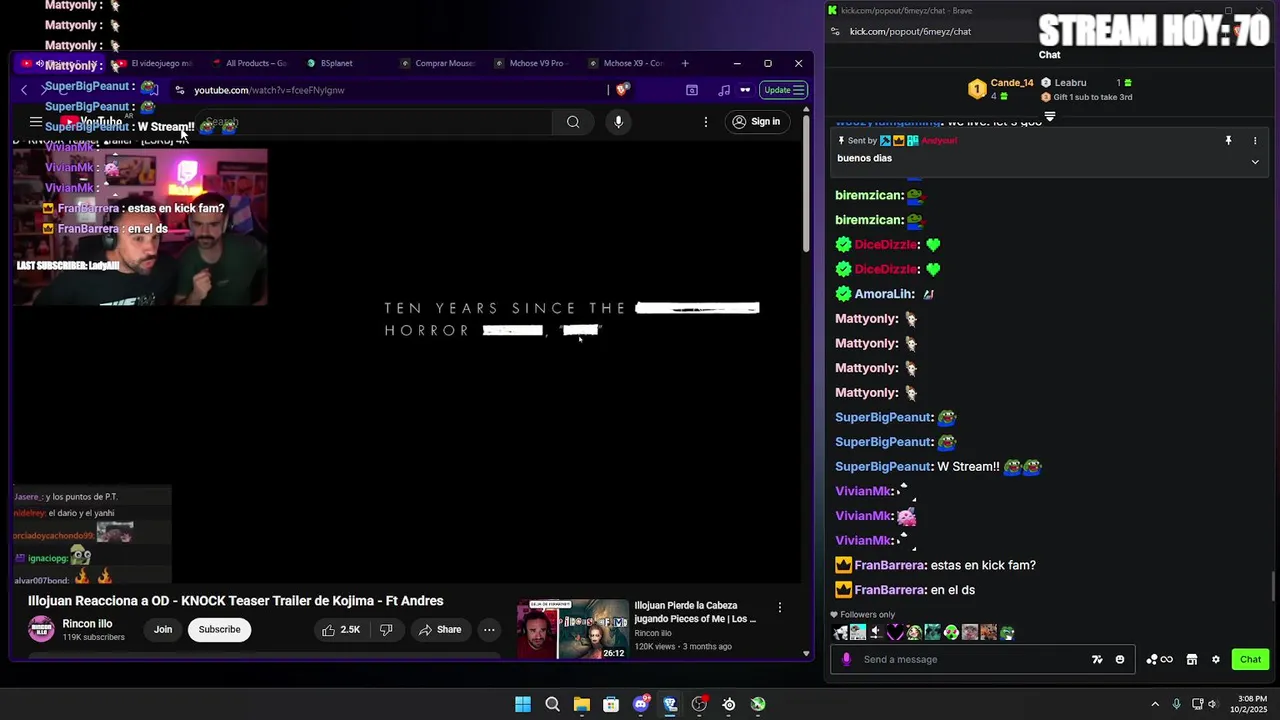Click Cande_14 in the gift leaderboard
Screen dimensions: 1280x720
(x=1012, y=83)
